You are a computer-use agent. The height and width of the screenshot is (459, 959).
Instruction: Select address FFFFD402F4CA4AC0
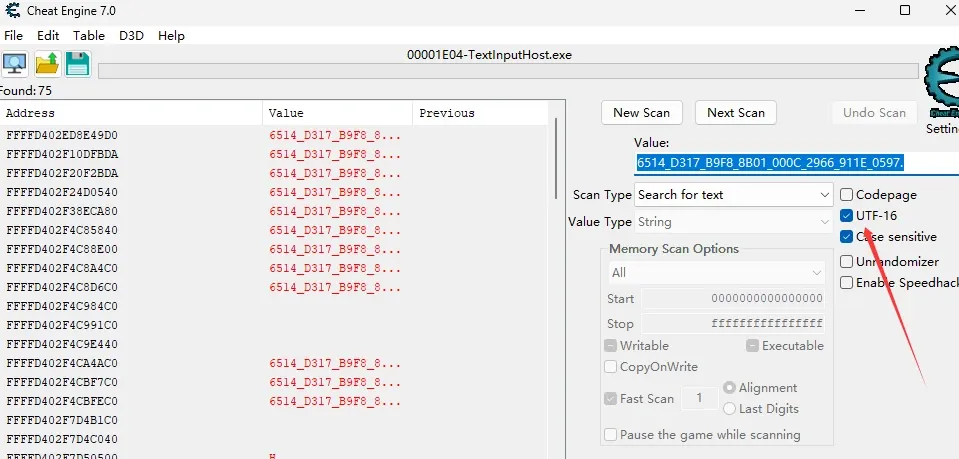[x=62, y=363]
